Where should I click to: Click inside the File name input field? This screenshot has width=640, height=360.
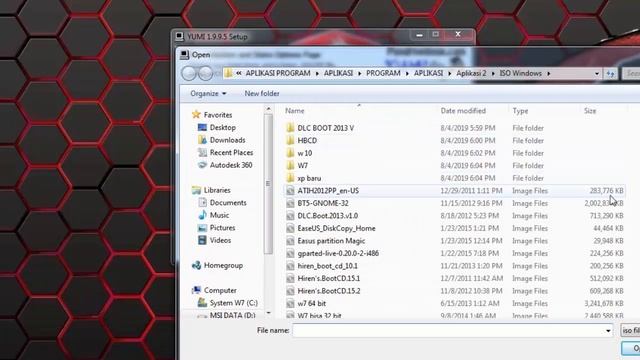pos(448,331)
